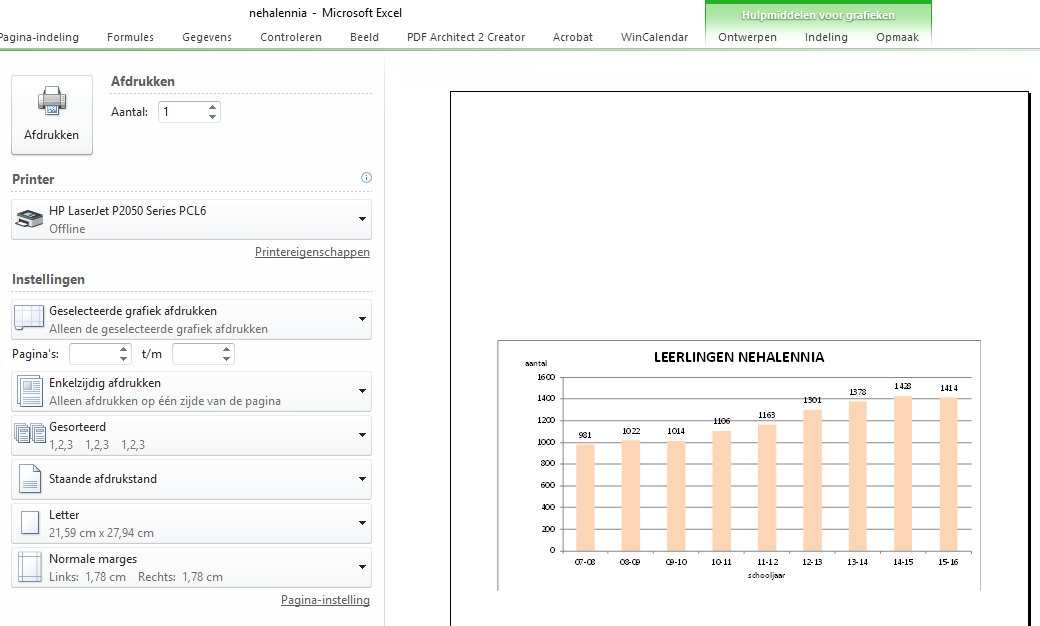This screenshot has width=1040, height=626.
Task: Switch to the Acrobat tab
Action: pos(572,37)
